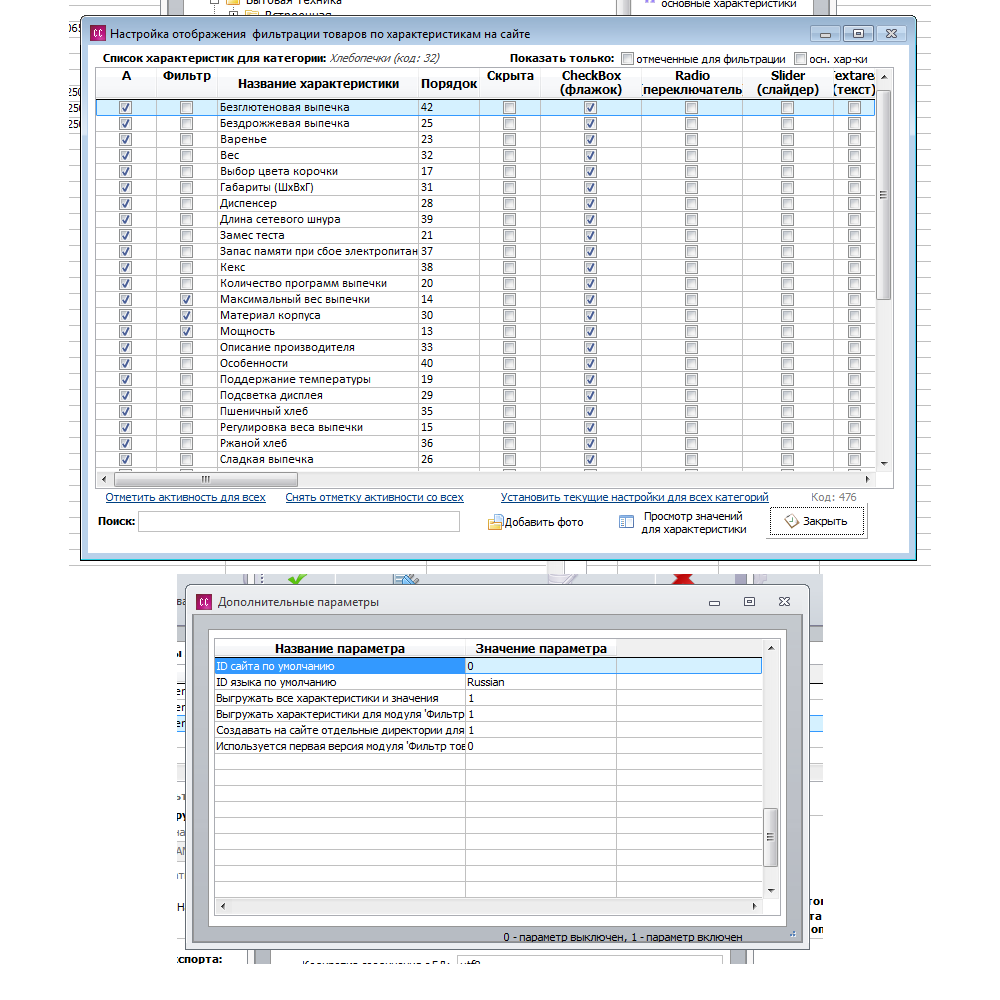Screen dimensions: 1000x1000
Task: Click Значение параметра column header
Action: click(x=541, y=649)
